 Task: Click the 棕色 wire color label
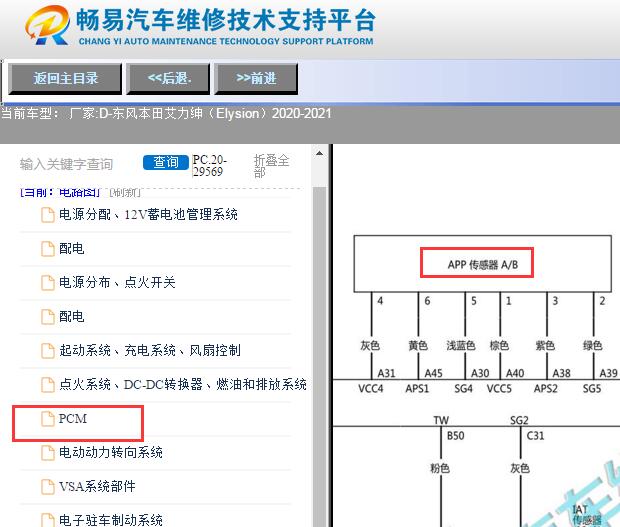pyautogui.click(x=499, y=346)
